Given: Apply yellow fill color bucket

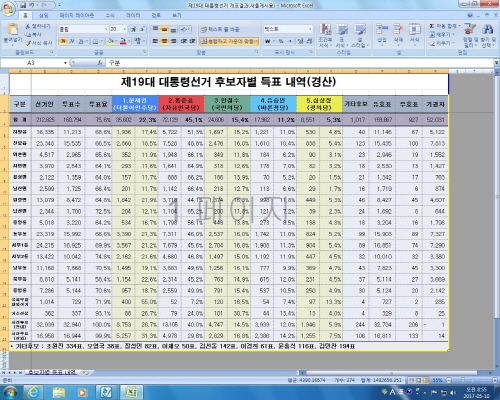Looking at the screenshot, I should click(x=110, y=41).
